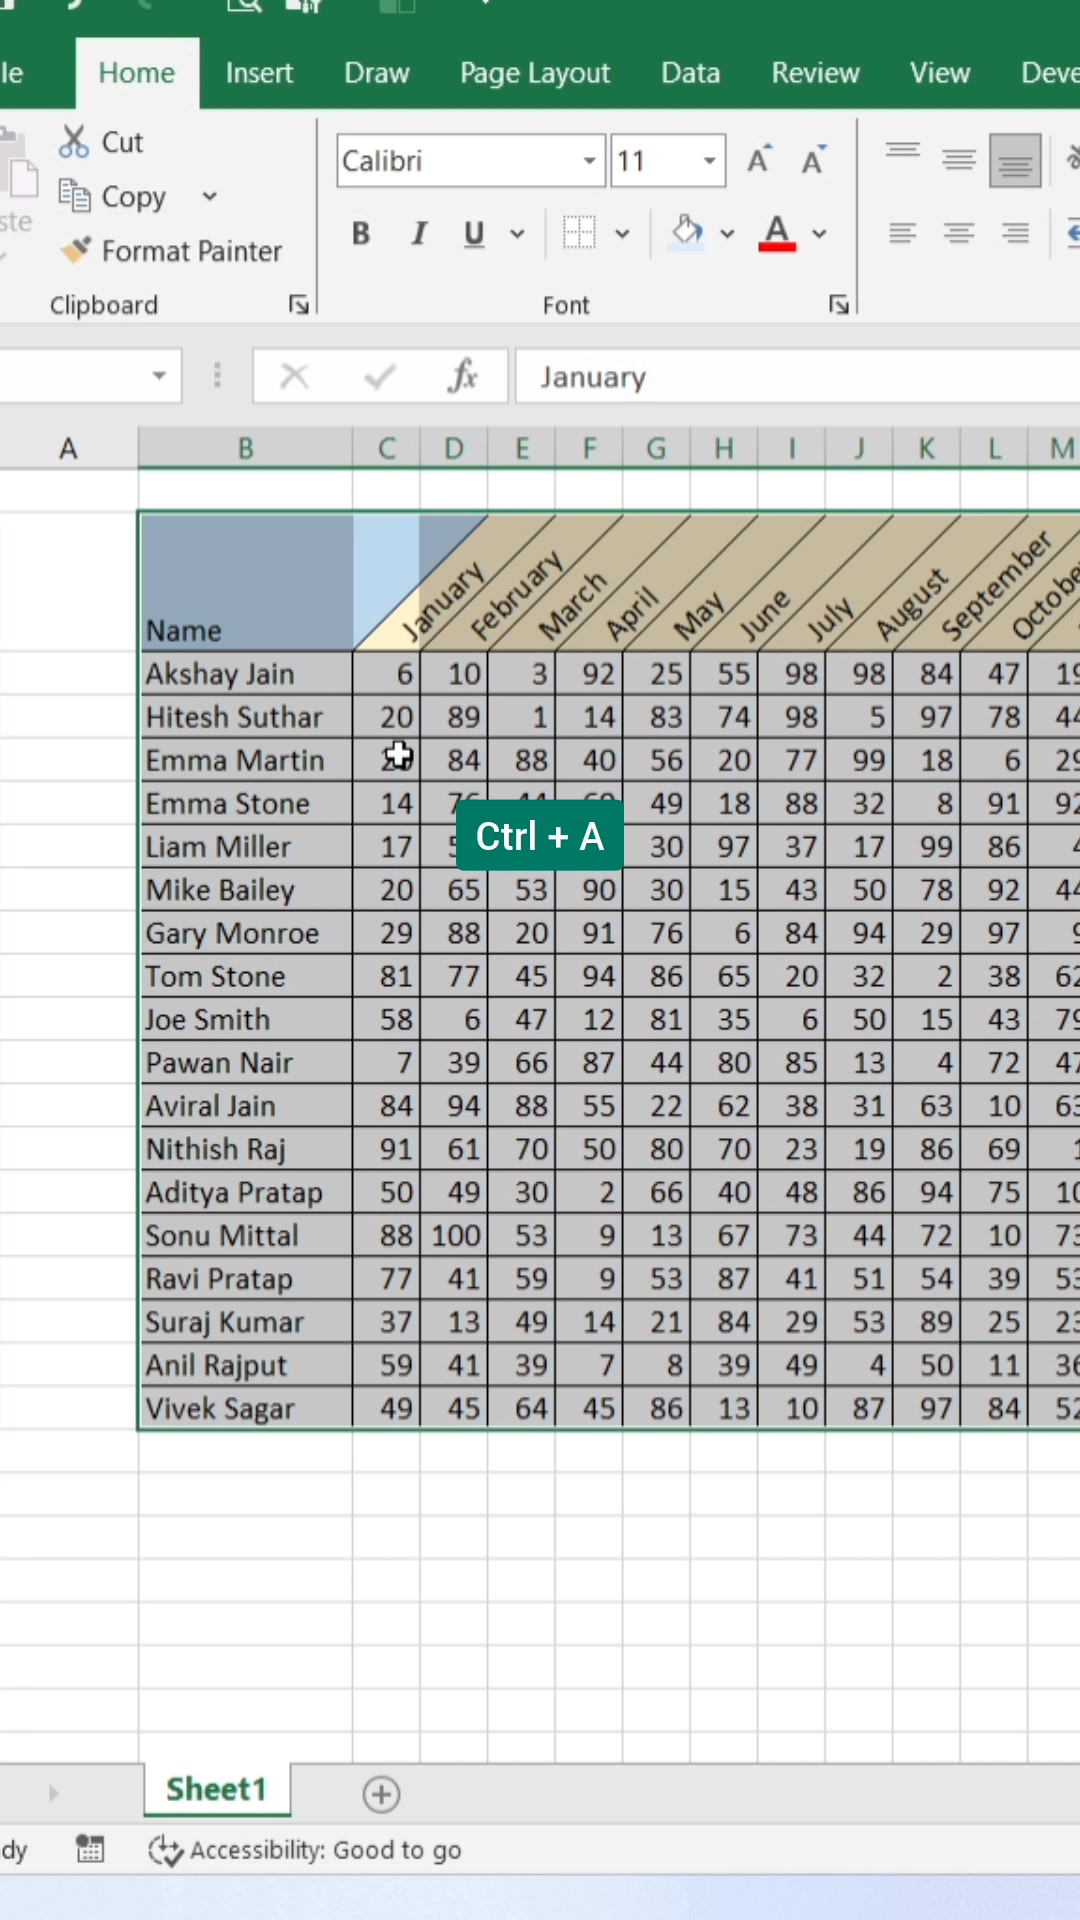Click the Copy icon
Screen dimensions: 1080x1920
coord(74,195)
